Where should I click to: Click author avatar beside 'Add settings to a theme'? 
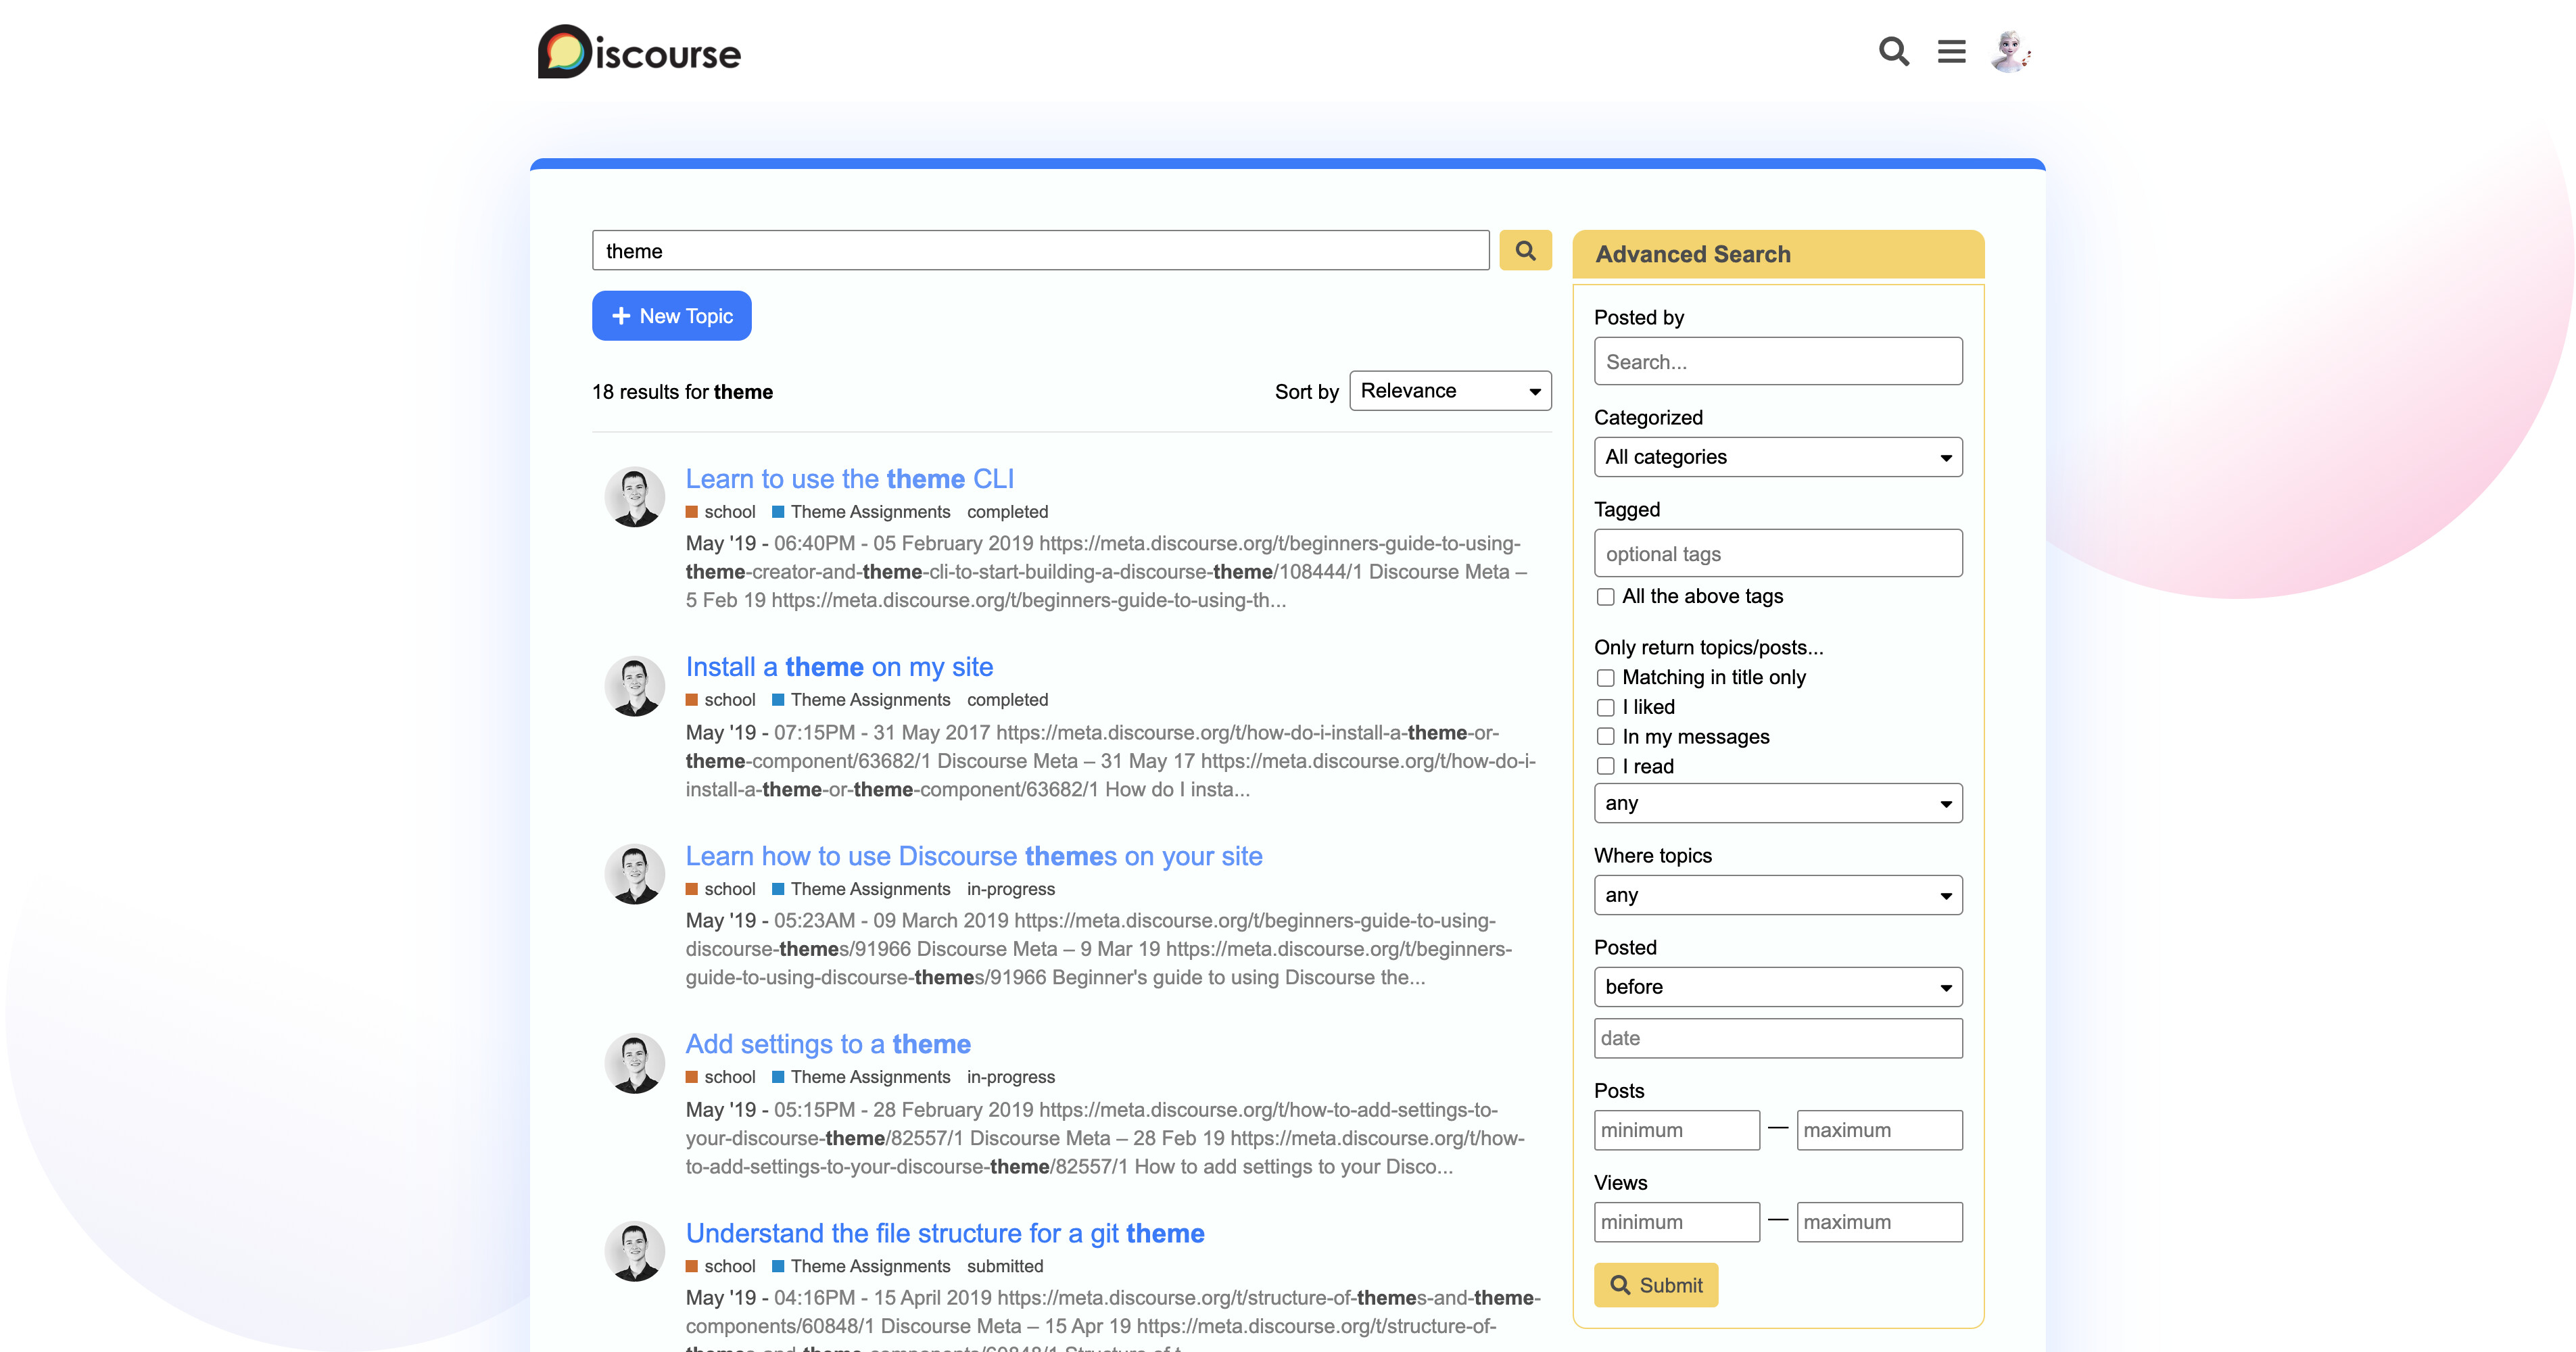[634, 1063]
